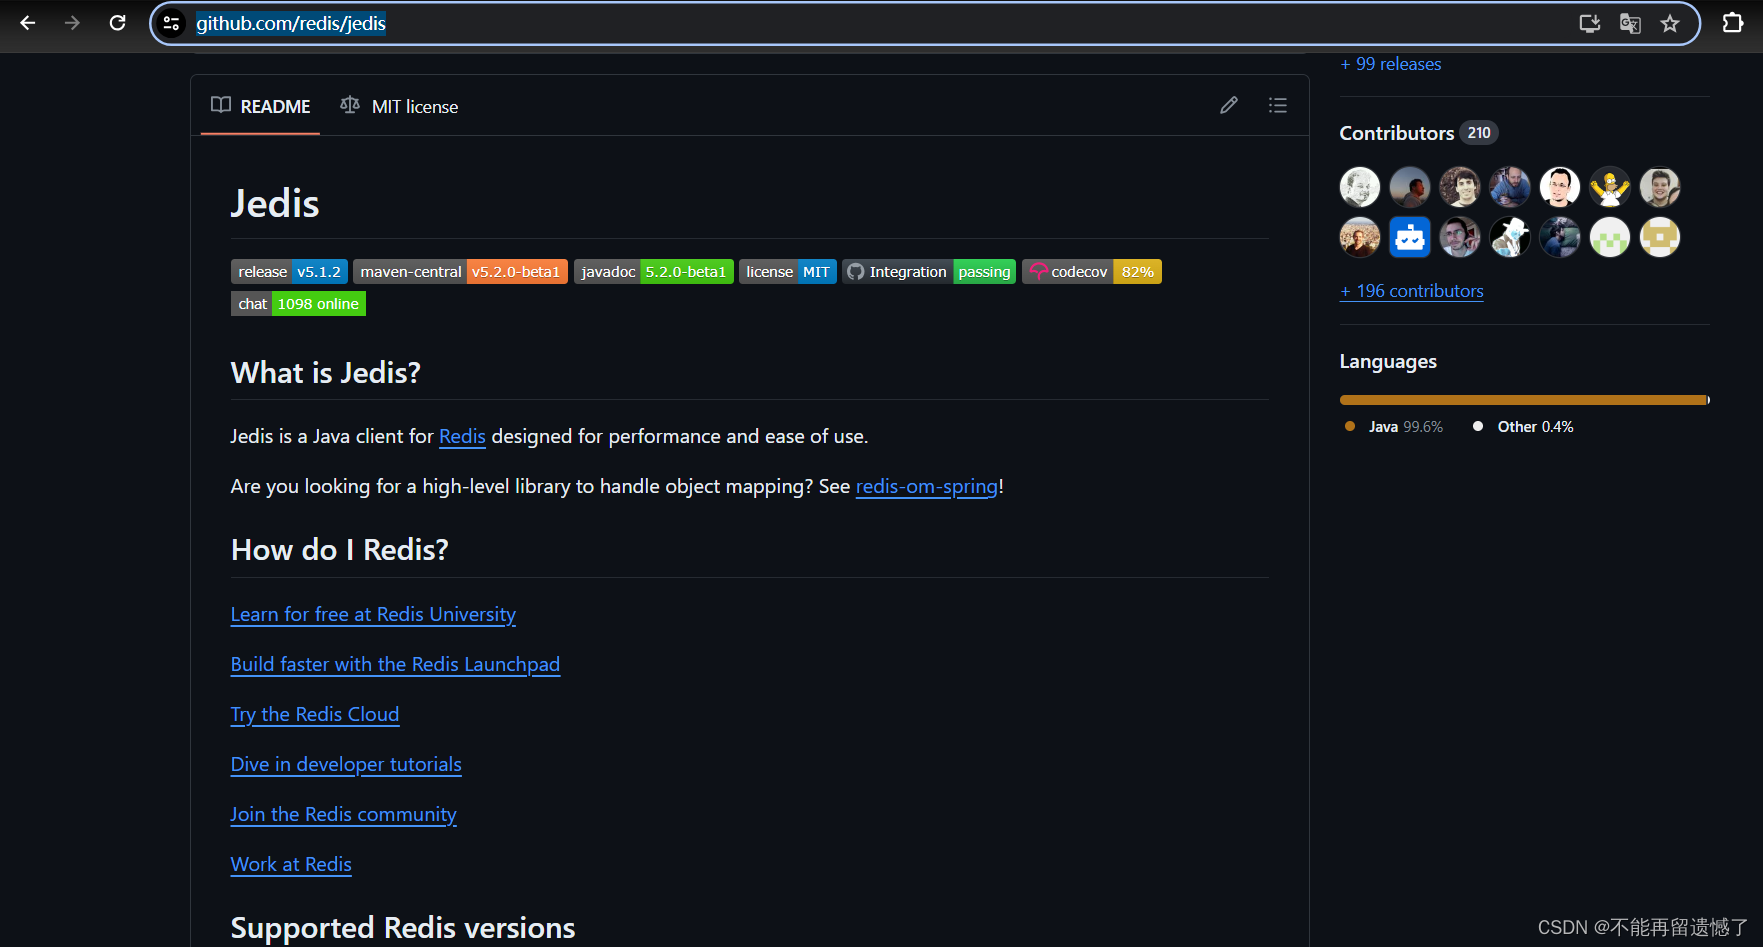The image size is (1763, 947).
Task: Open the Contributors heading link
Action: [1397, 133]
